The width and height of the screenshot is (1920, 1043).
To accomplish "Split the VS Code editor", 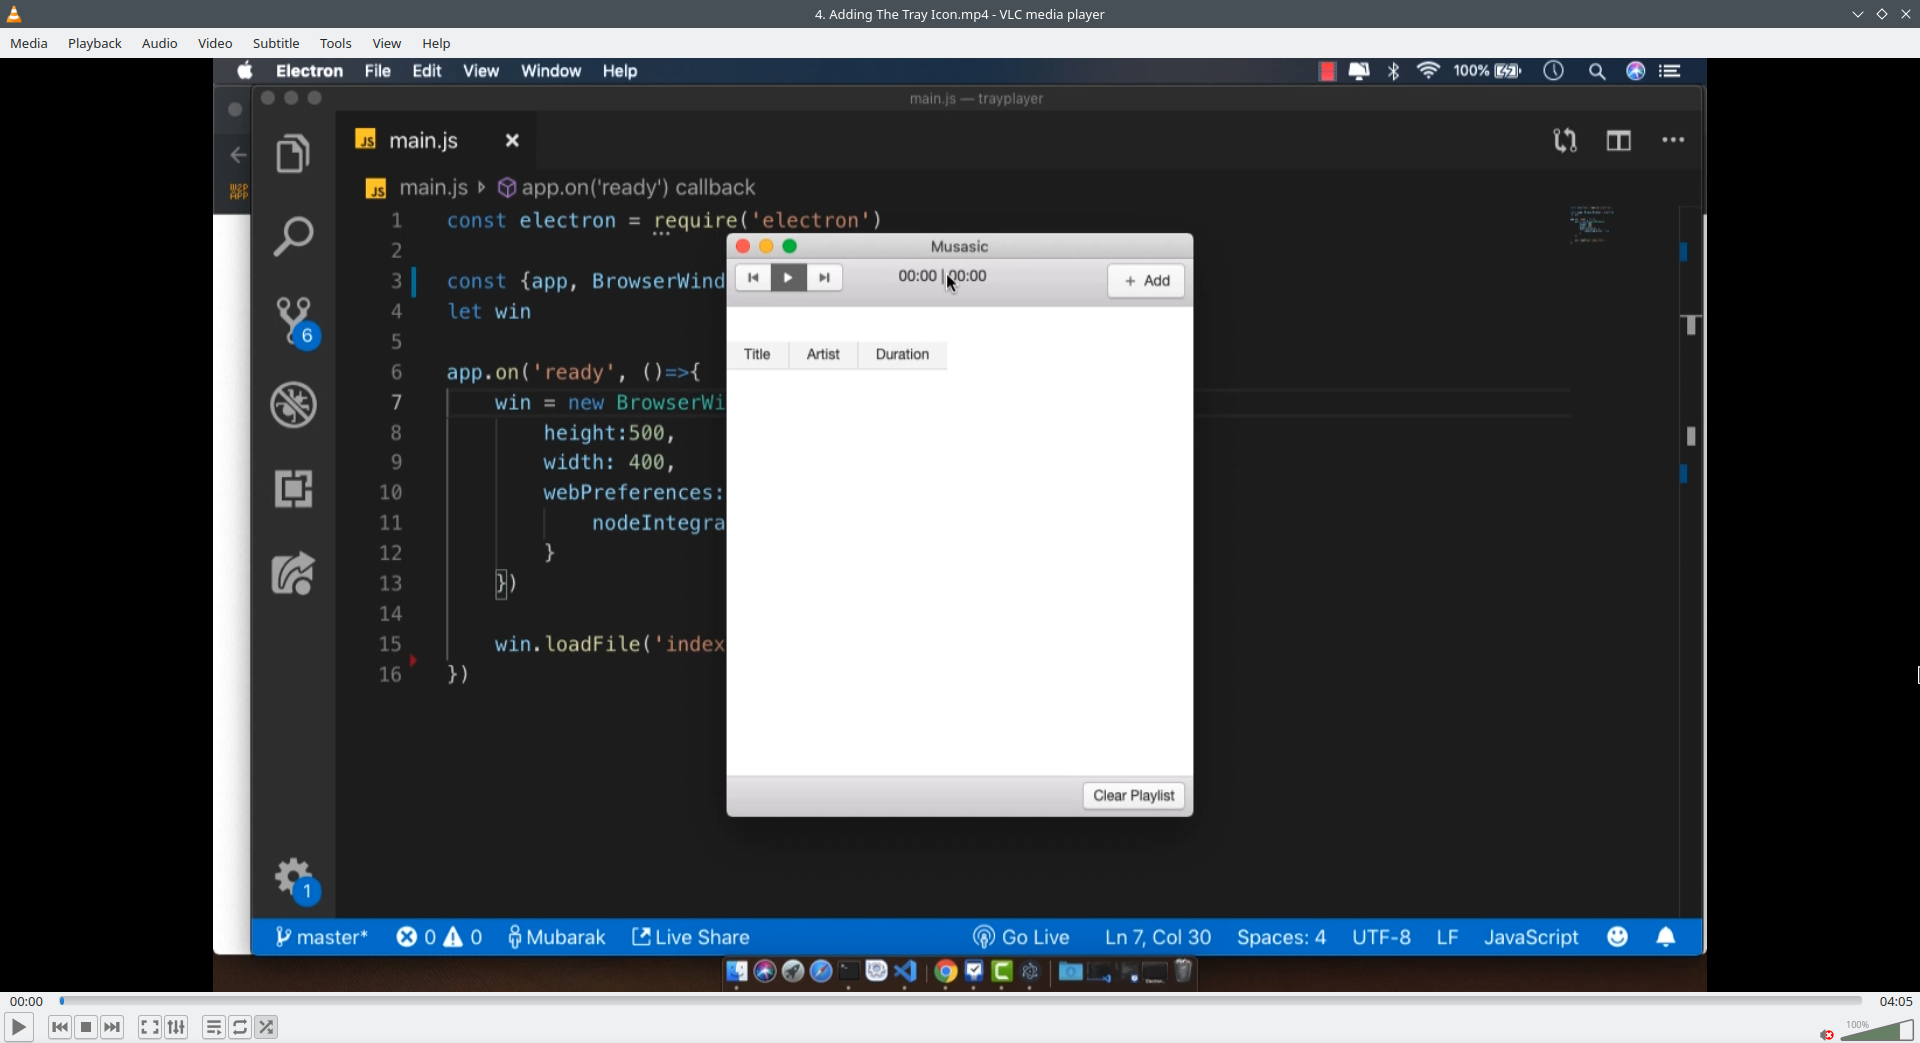I will tap(1619, 141).
